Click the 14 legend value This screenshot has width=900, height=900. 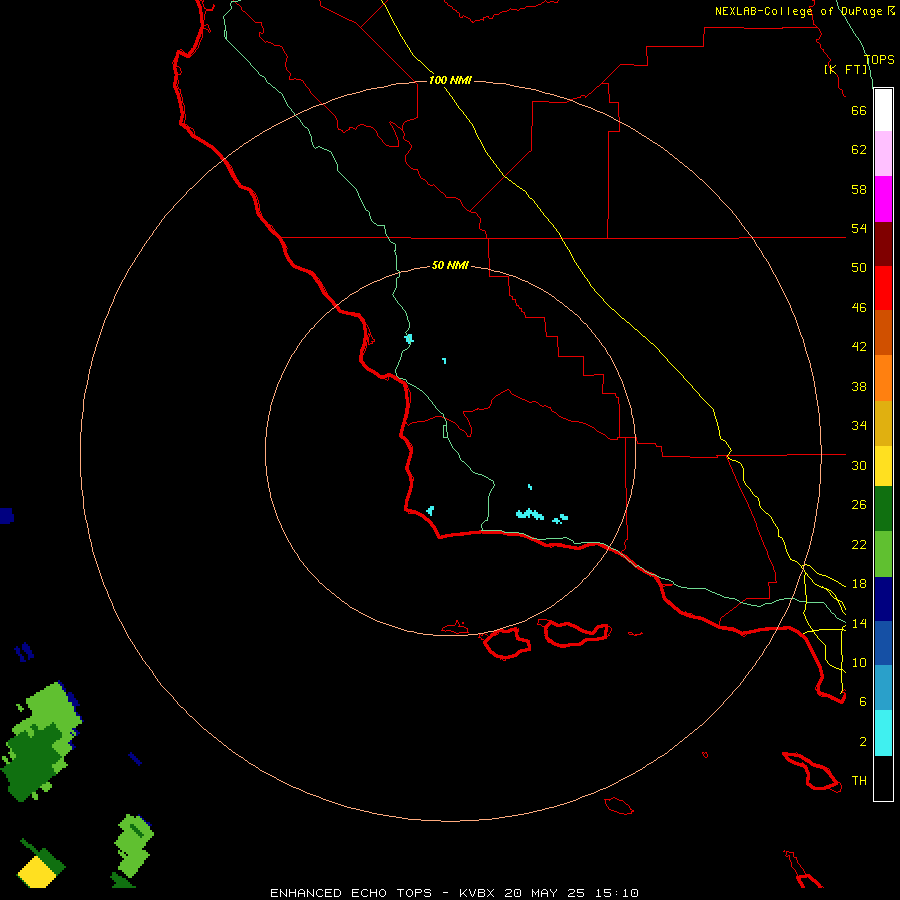pyautogui.click(x=859, y=623)
